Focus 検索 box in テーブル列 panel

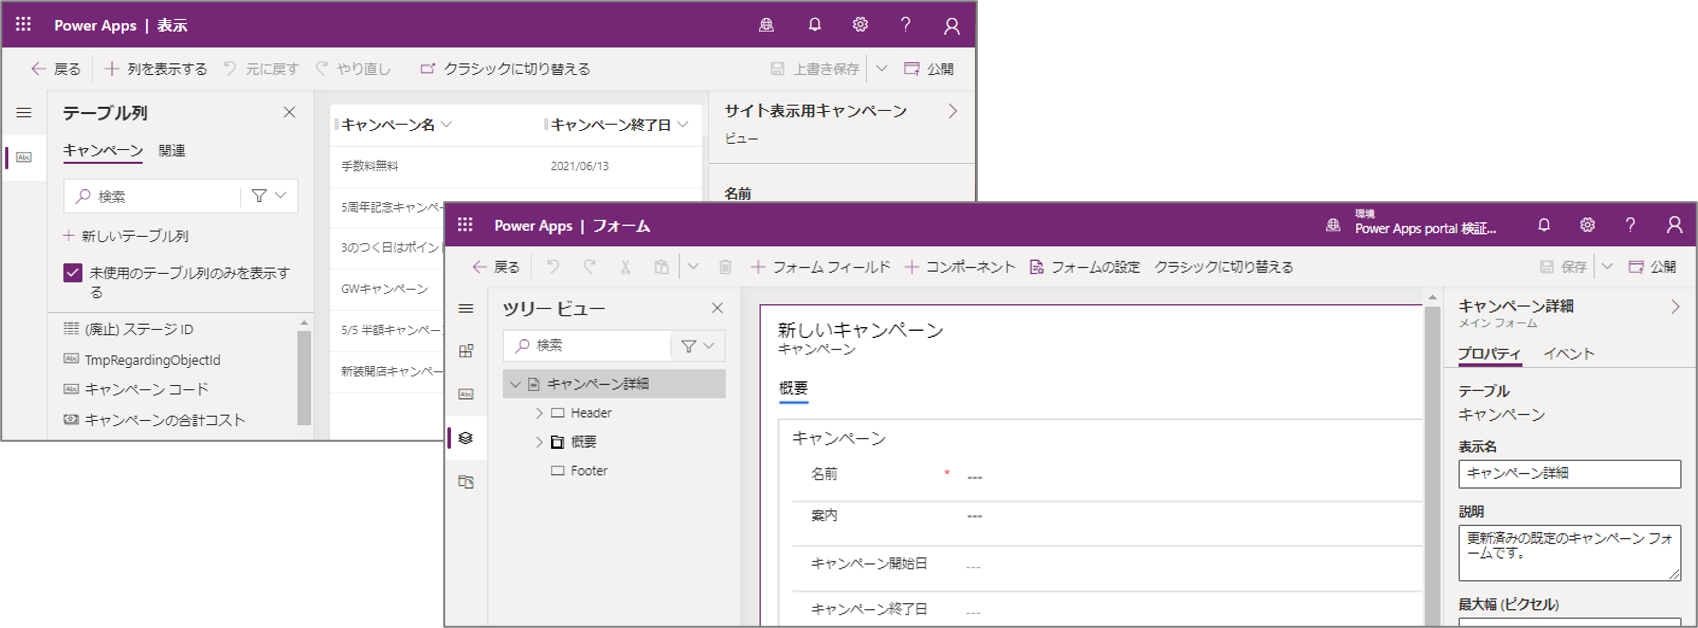153,196
